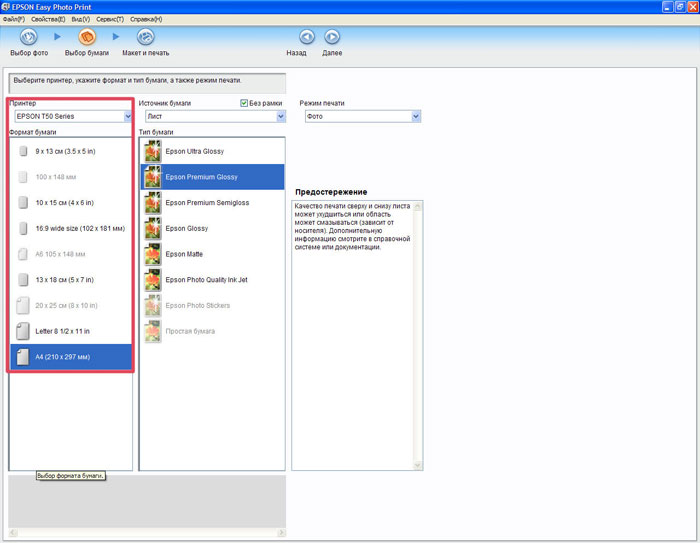700x543 pixels.
Task: Click the greyed Простая бумага entry
Action: click(212, 331)
